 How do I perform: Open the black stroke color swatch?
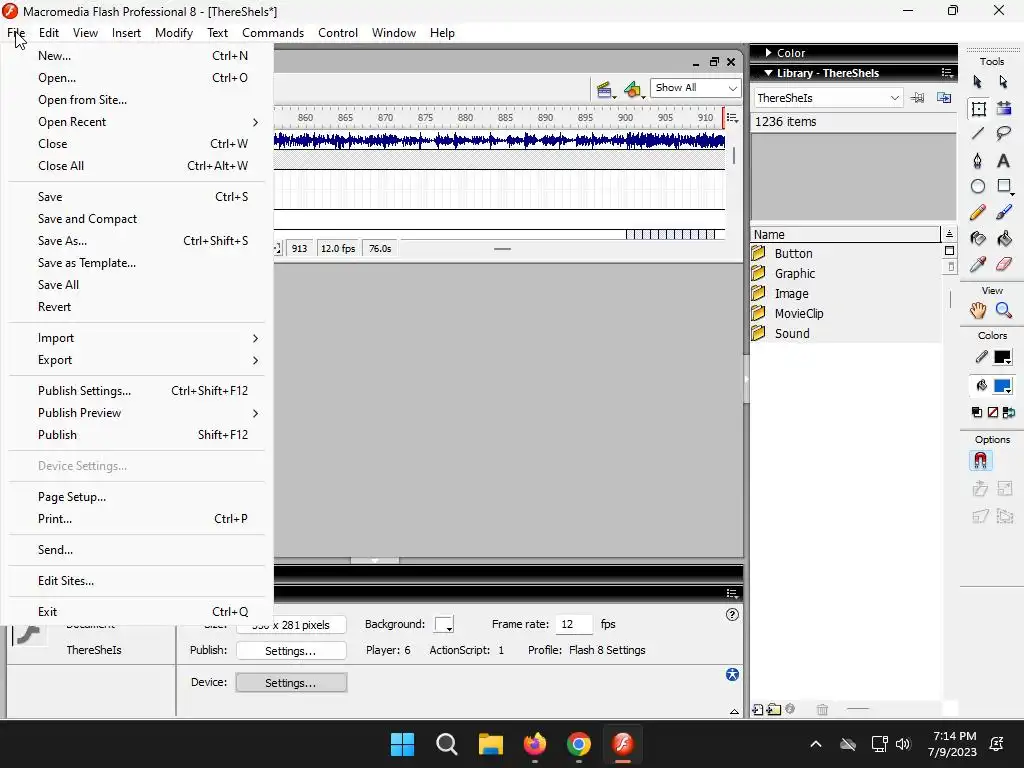1002,357
